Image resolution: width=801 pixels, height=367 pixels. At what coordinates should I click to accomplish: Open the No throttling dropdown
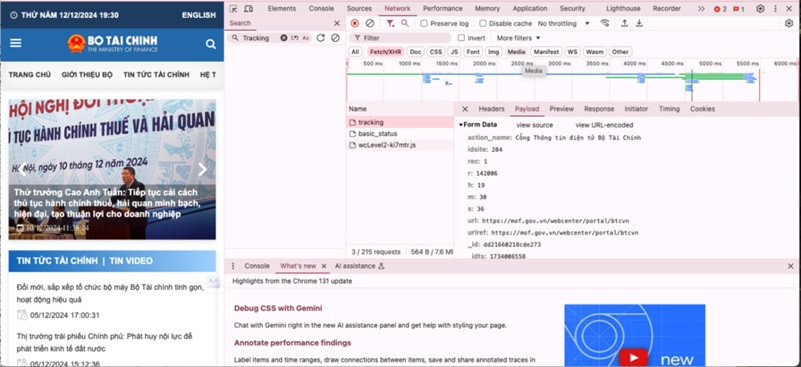pos(563,24)
